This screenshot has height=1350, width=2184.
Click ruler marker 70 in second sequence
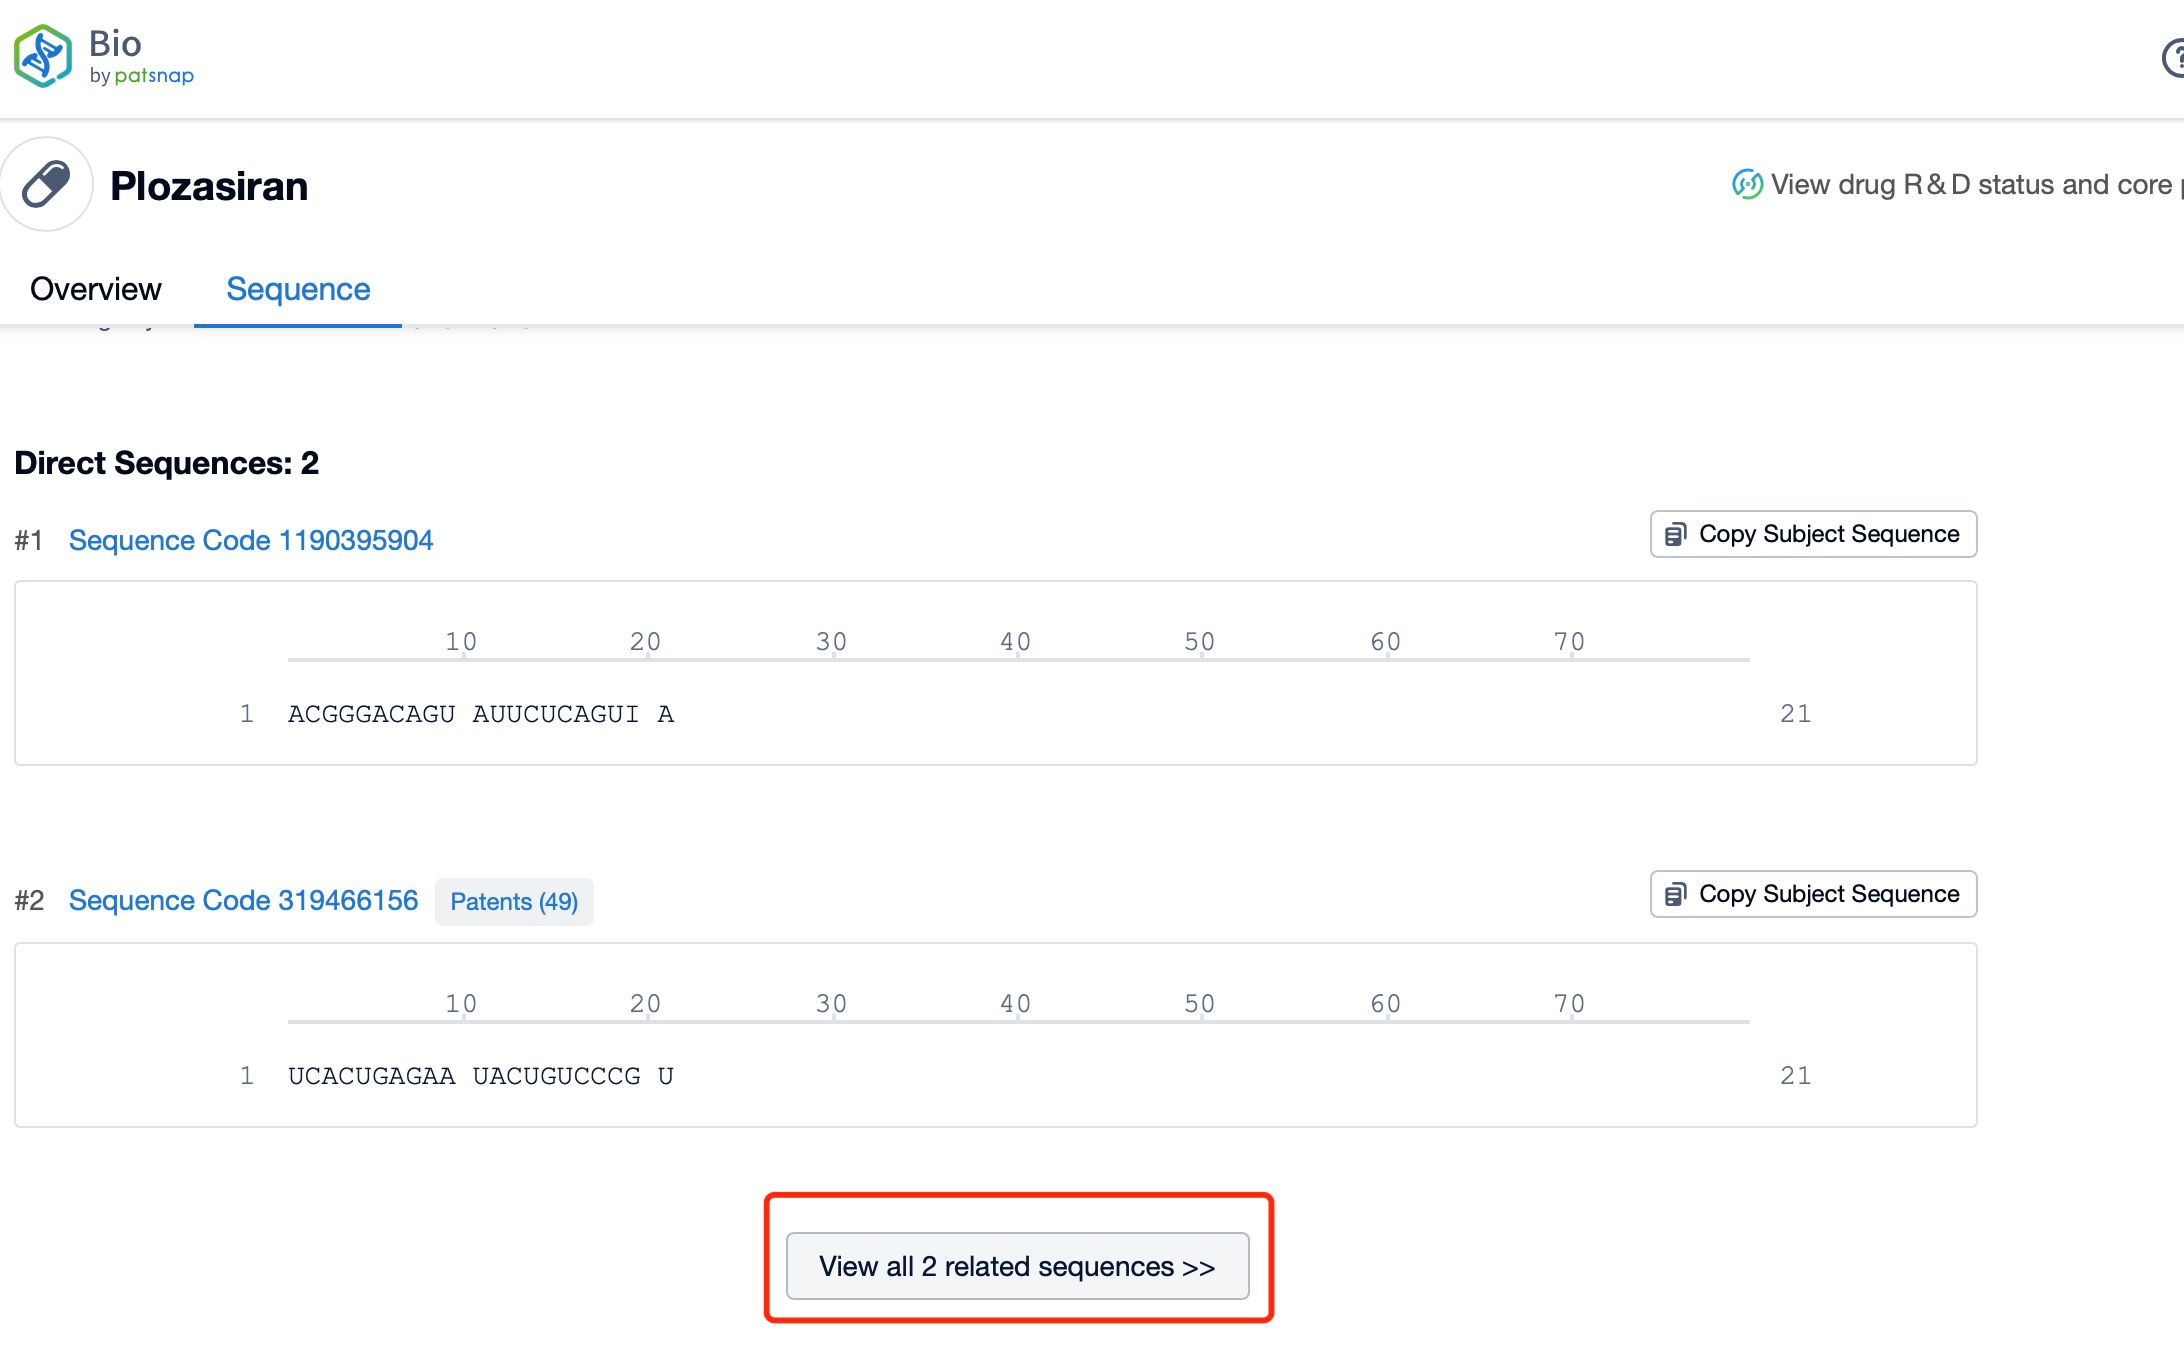tap(1569, 1004)
